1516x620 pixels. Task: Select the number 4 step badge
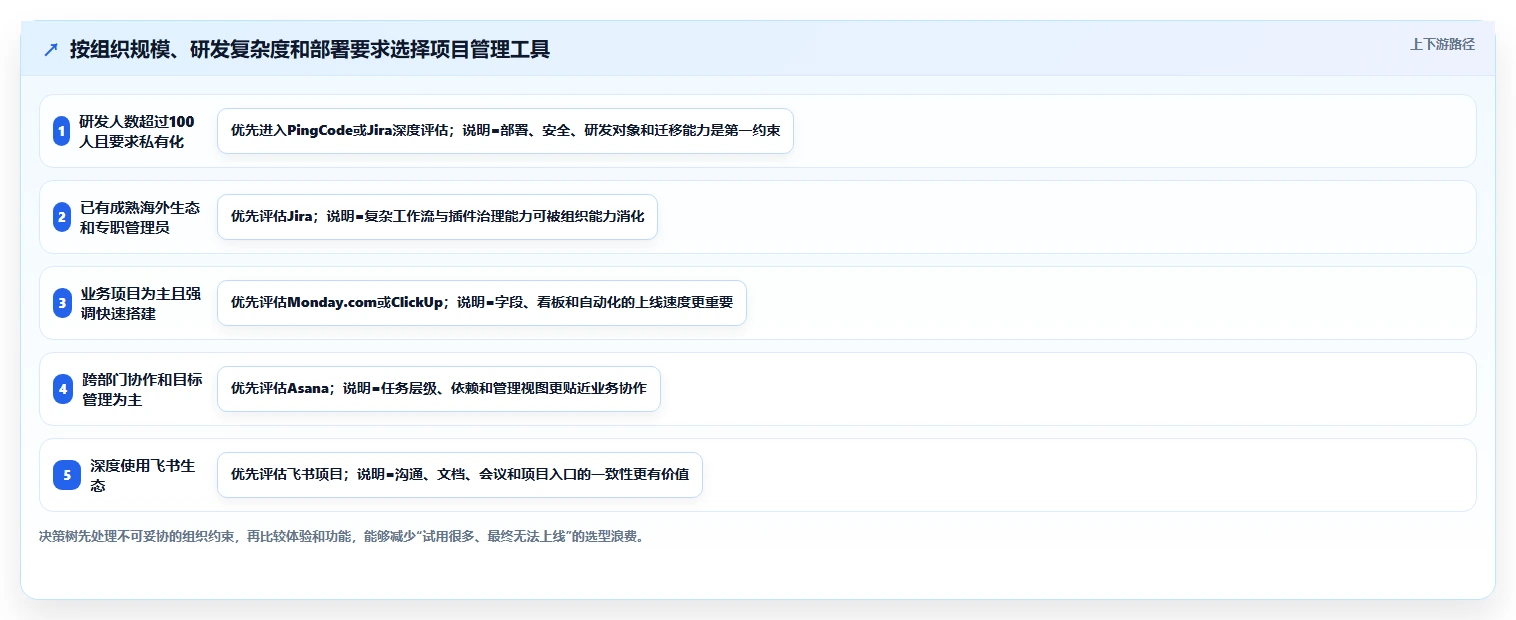63,389
